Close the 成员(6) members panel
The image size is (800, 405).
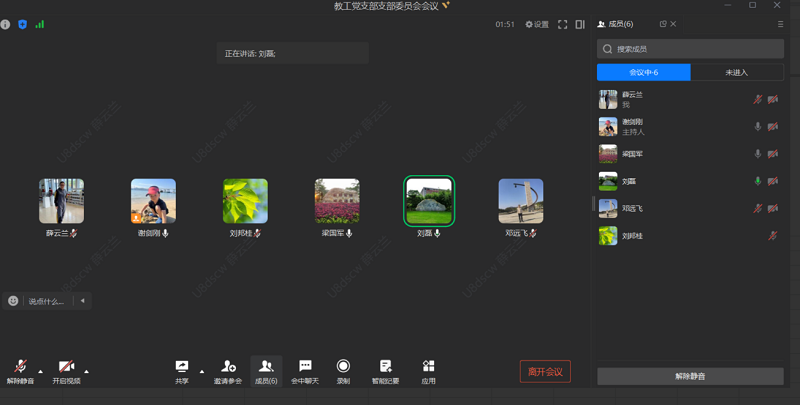coord(673,24)
